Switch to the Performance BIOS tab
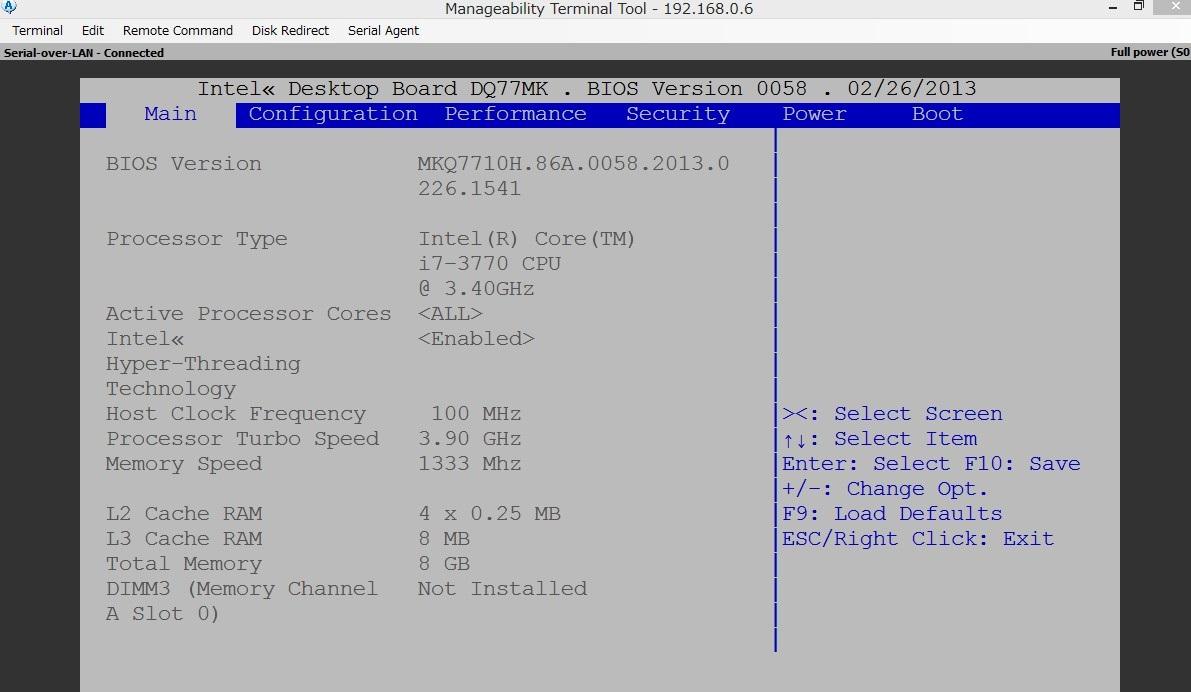Viewport: 1191px width, 692px height. (515, 114)
